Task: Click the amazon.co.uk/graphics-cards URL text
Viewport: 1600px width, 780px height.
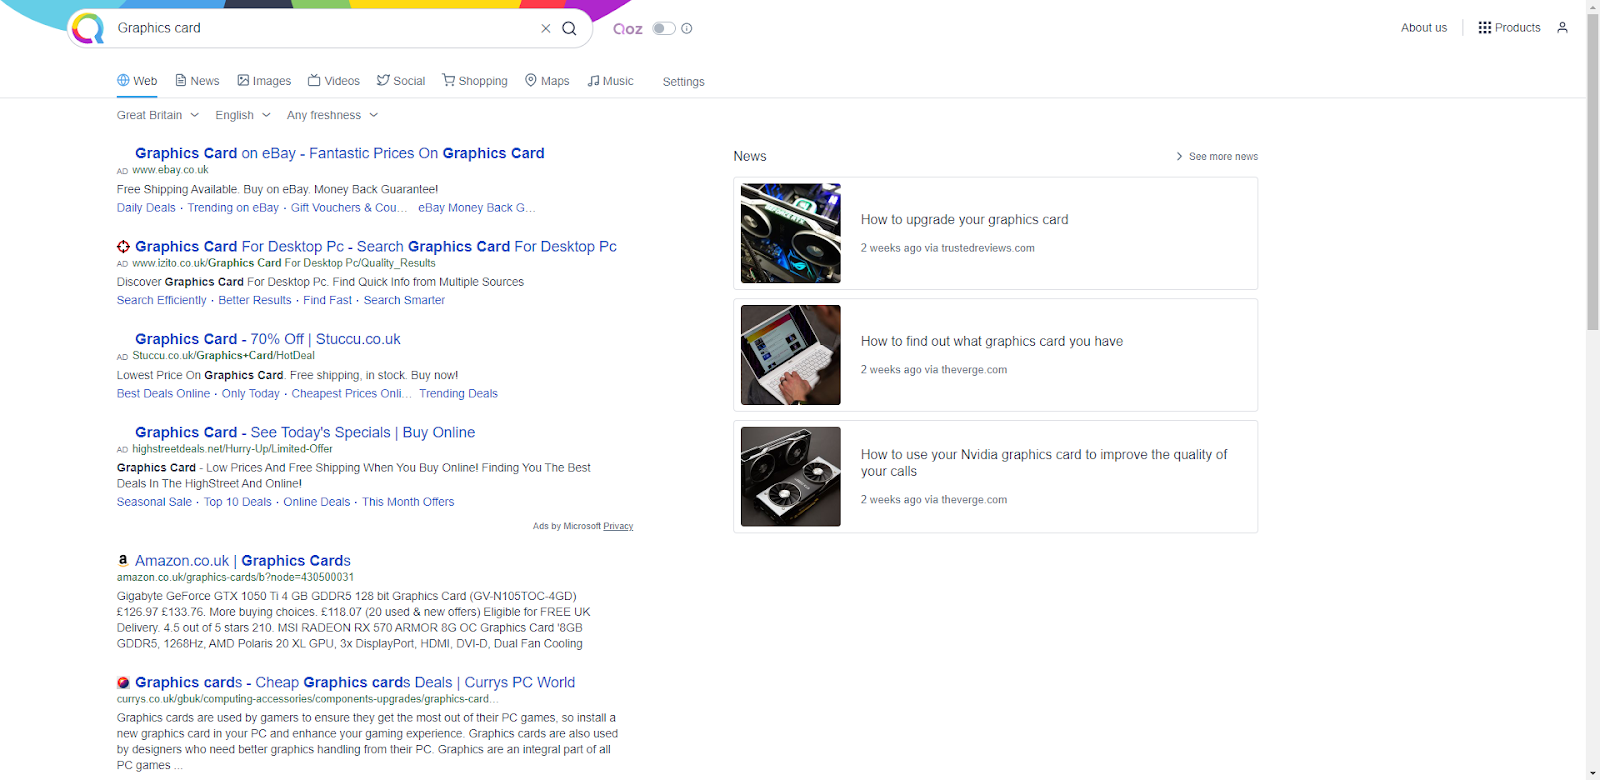Action: 235,578
